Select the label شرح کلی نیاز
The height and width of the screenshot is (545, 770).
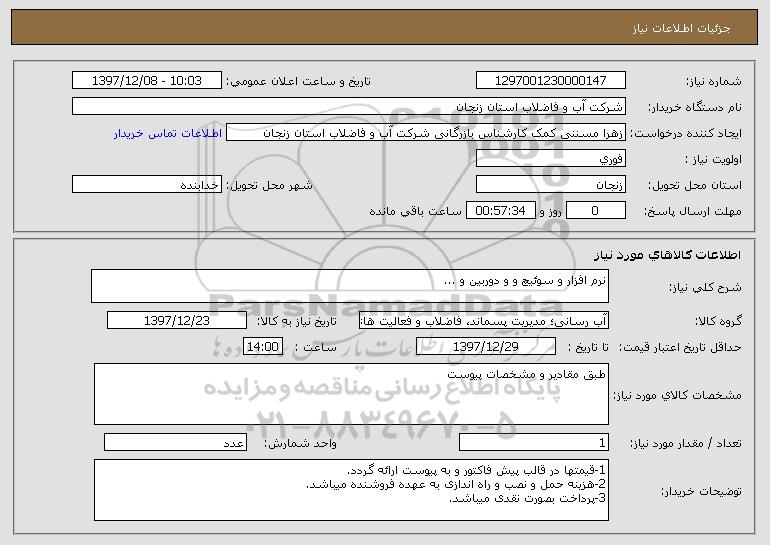(x=705, y=288)
